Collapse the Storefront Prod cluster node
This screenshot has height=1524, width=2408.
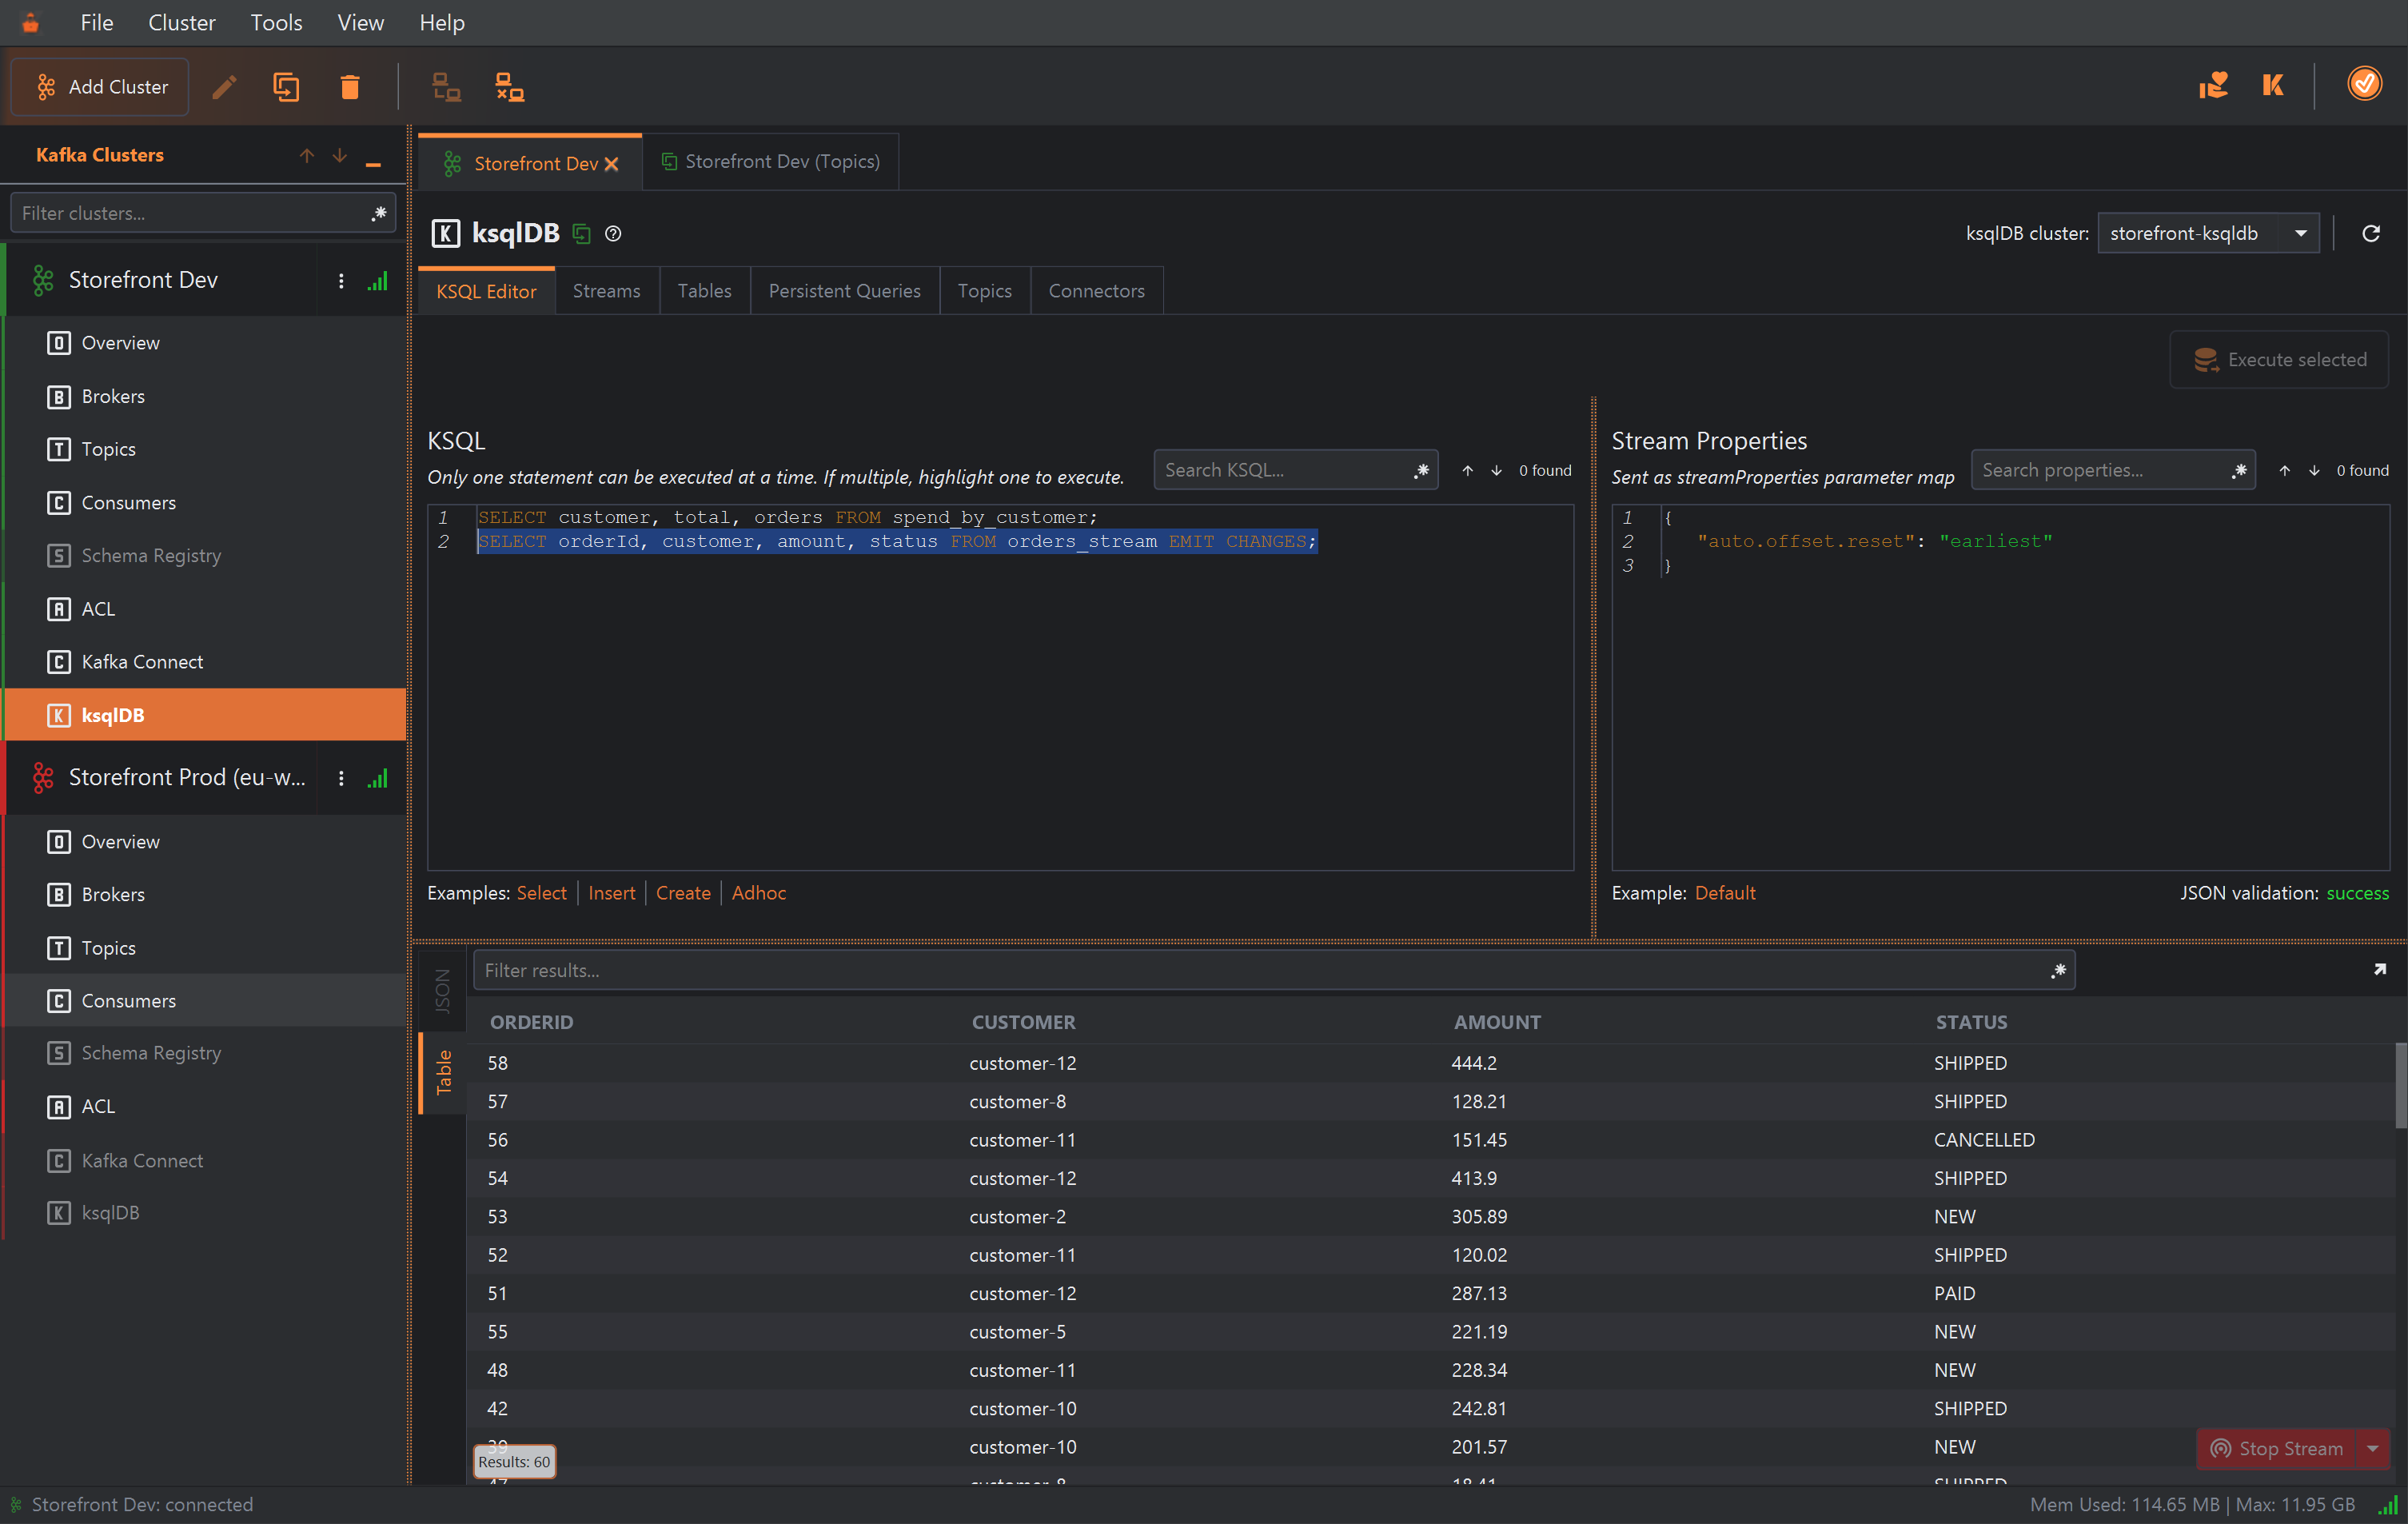click(x=42, y=778)
